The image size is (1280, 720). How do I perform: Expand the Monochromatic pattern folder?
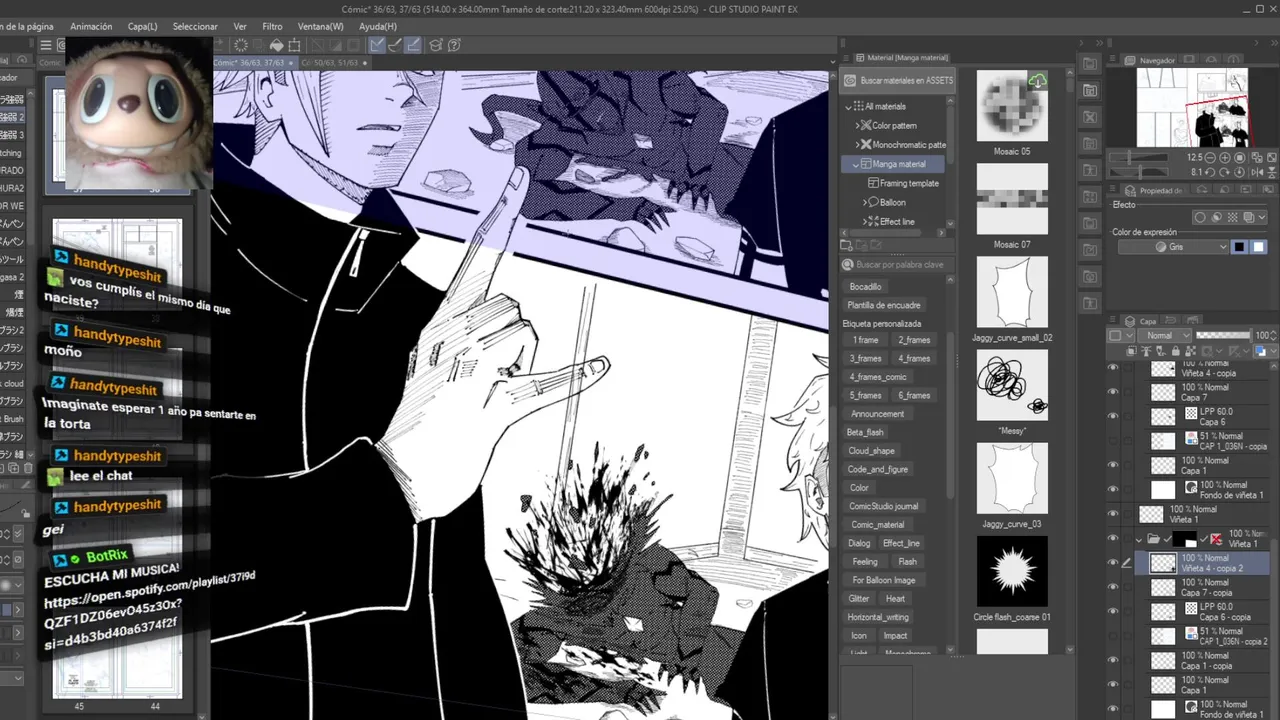coord(857,145)
